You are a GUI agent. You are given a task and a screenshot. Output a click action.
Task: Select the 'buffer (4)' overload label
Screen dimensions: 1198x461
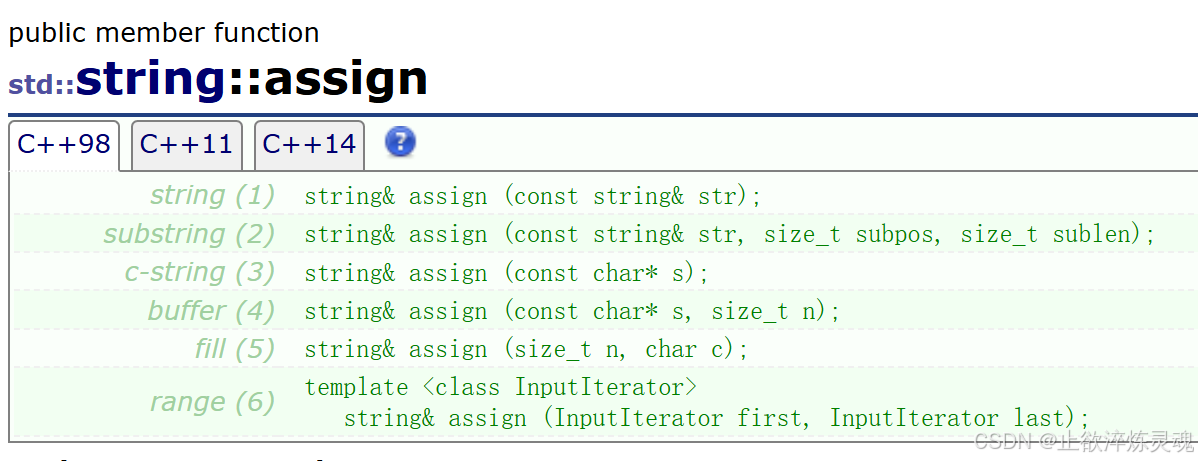point(211,310)
